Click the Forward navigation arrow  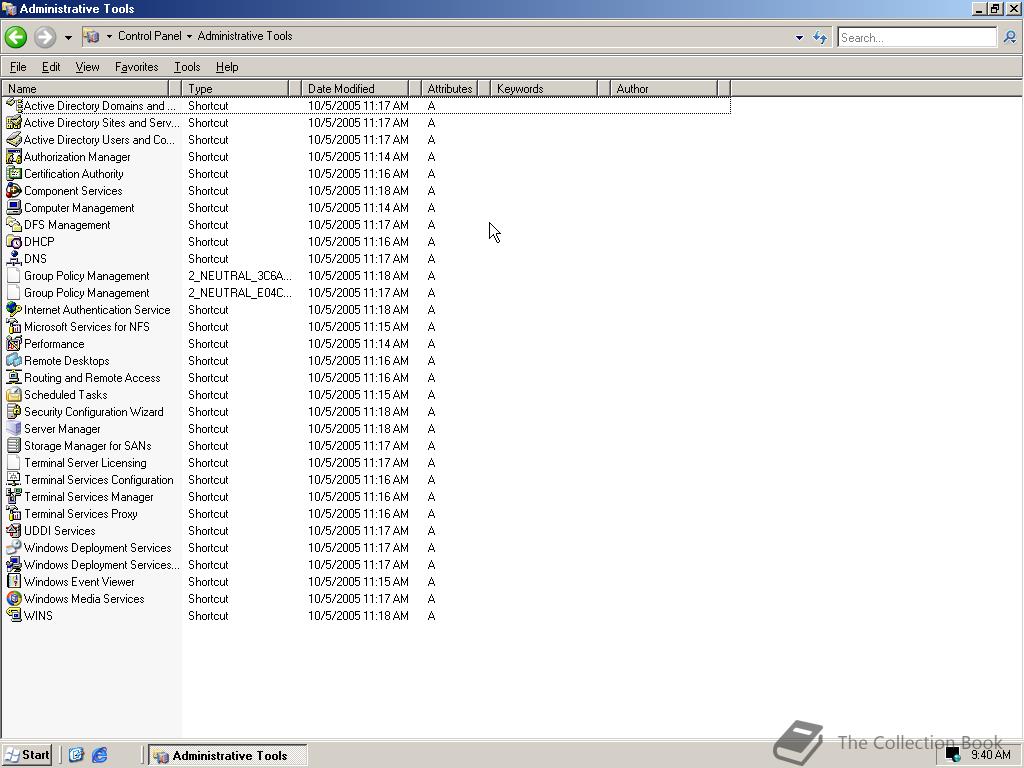tap(44, 37)
